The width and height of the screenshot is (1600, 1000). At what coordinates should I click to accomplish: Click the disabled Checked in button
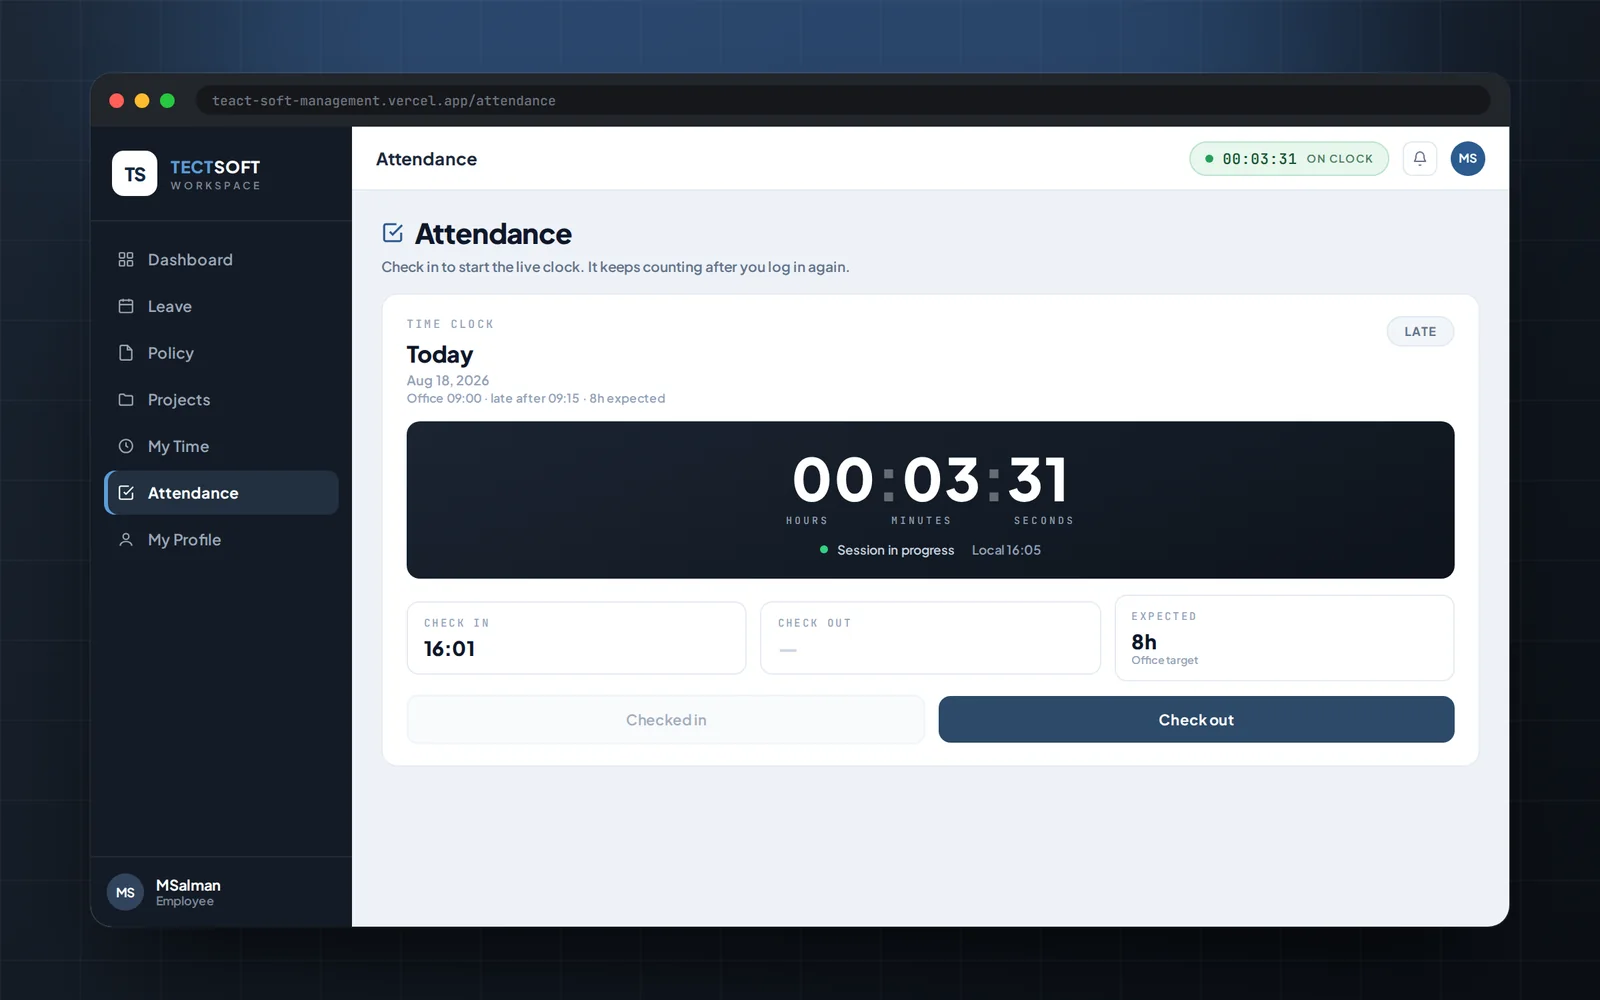[666, 720]
